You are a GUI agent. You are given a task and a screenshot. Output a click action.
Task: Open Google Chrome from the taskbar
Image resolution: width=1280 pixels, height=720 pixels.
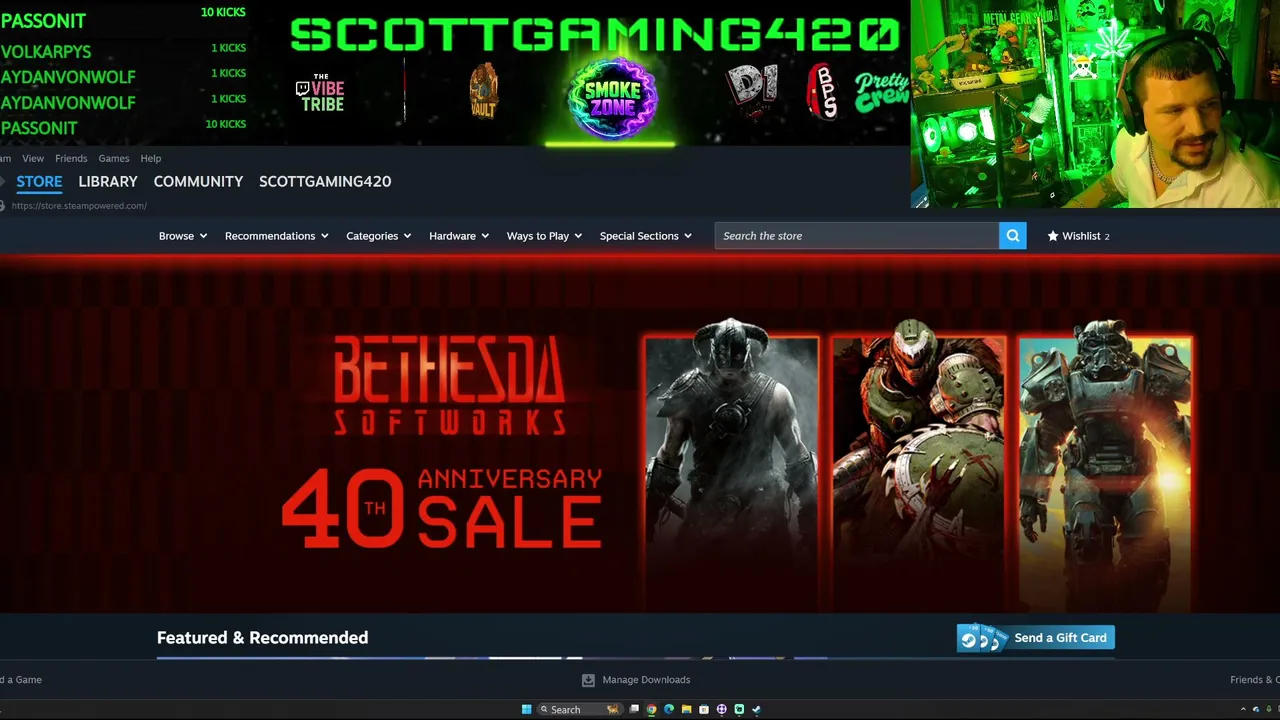click(651, 710)
